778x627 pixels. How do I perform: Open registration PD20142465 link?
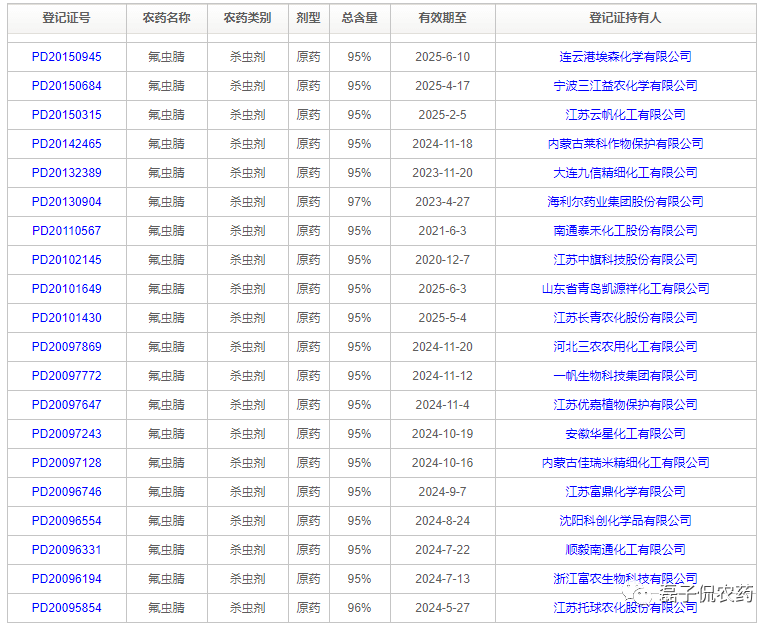pyautogui.click(x=66, y=144)
